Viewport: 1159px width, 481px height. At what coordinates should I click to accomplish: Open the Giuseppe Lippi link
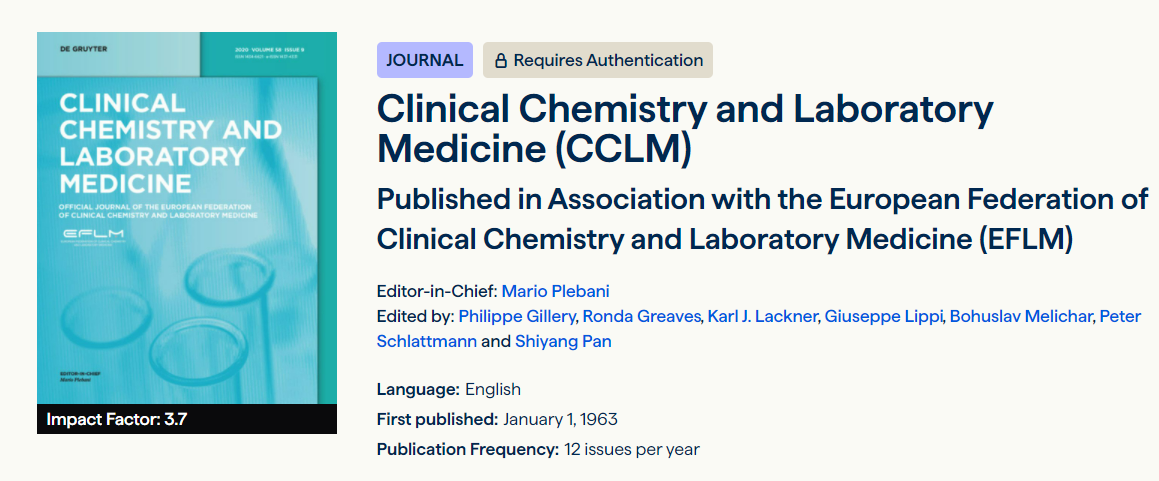pos(883,316)
